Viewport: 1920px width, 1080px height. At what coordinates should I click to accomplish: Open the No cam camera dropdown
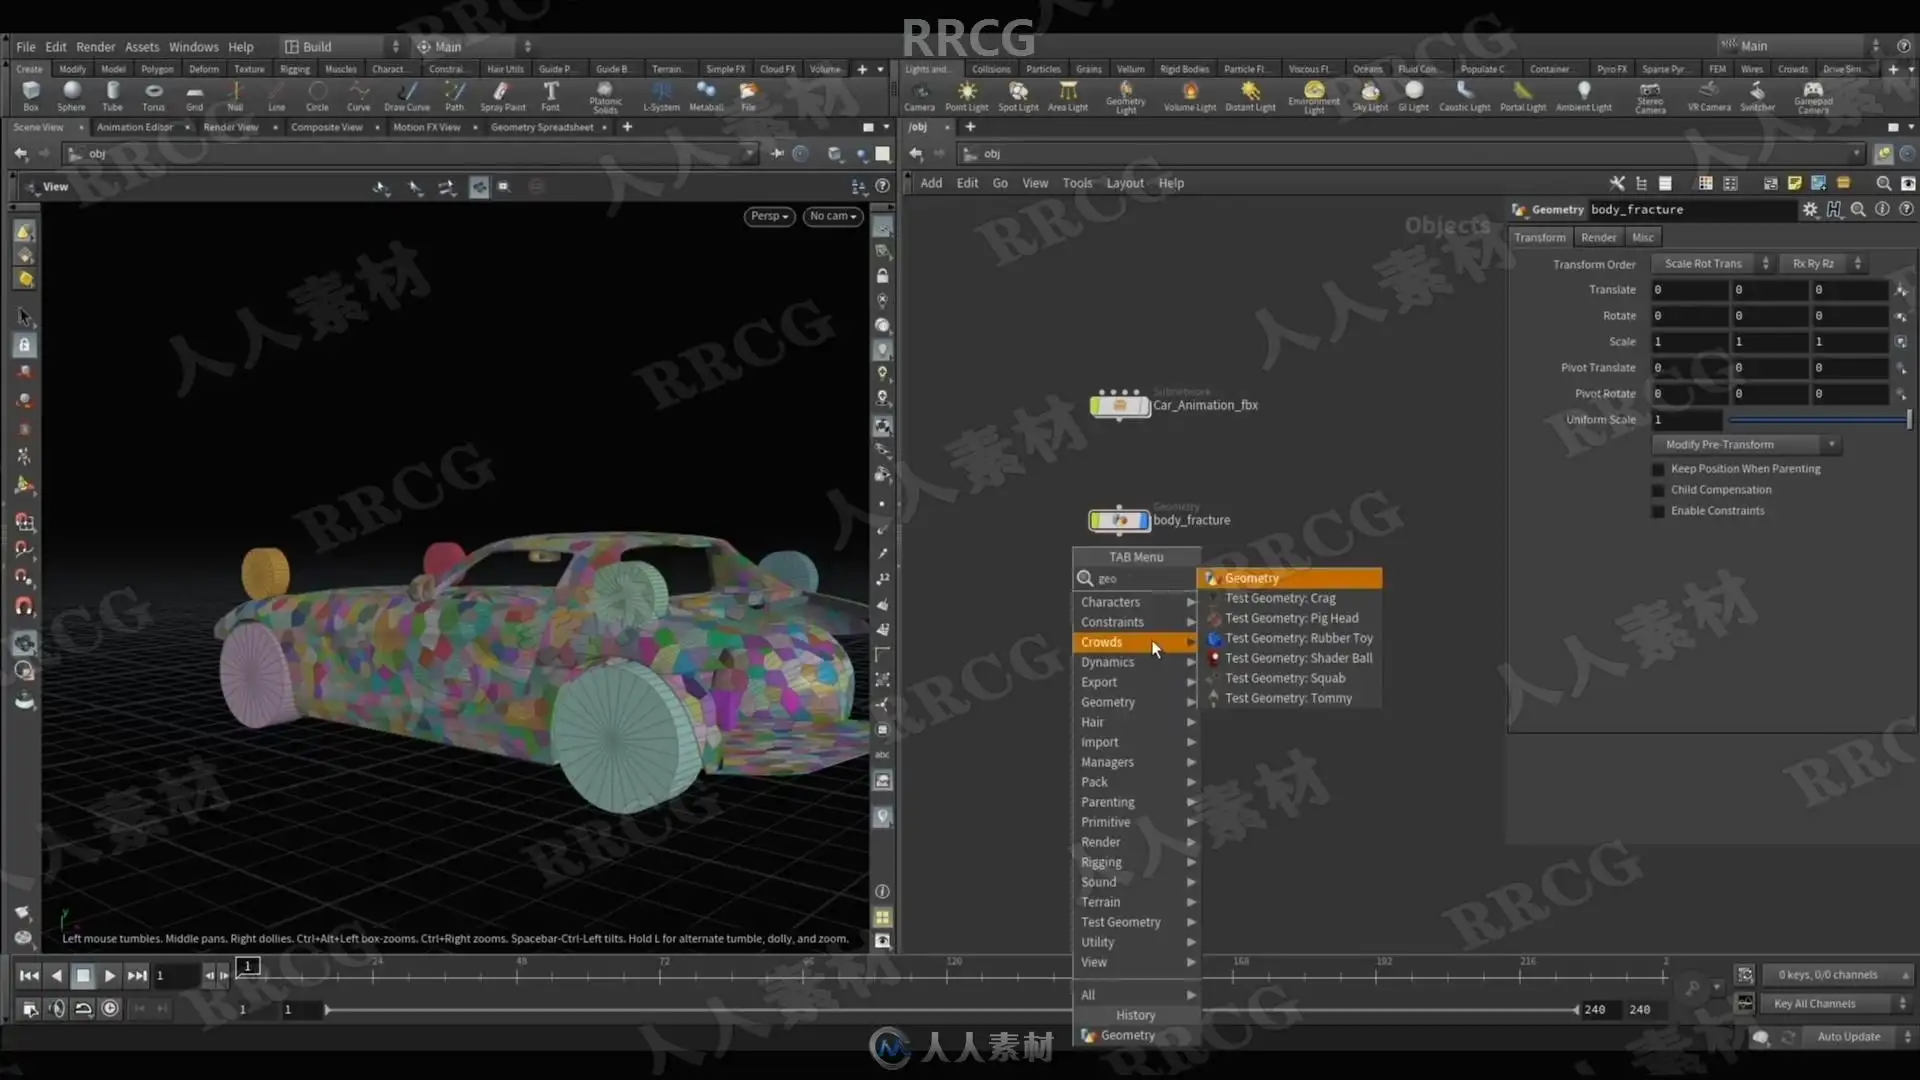(832, 216)
